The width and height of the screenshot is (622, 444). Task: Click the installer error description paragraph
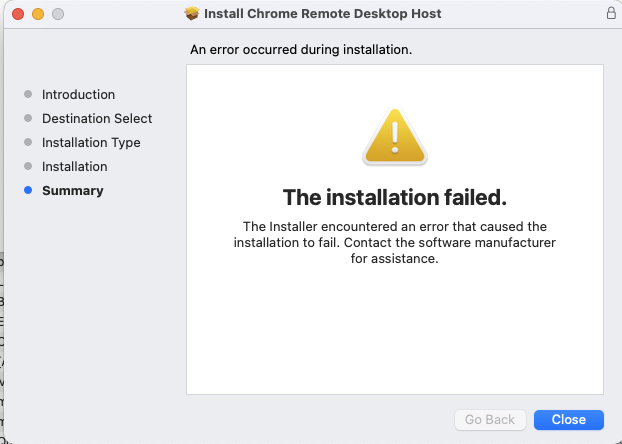395,242
